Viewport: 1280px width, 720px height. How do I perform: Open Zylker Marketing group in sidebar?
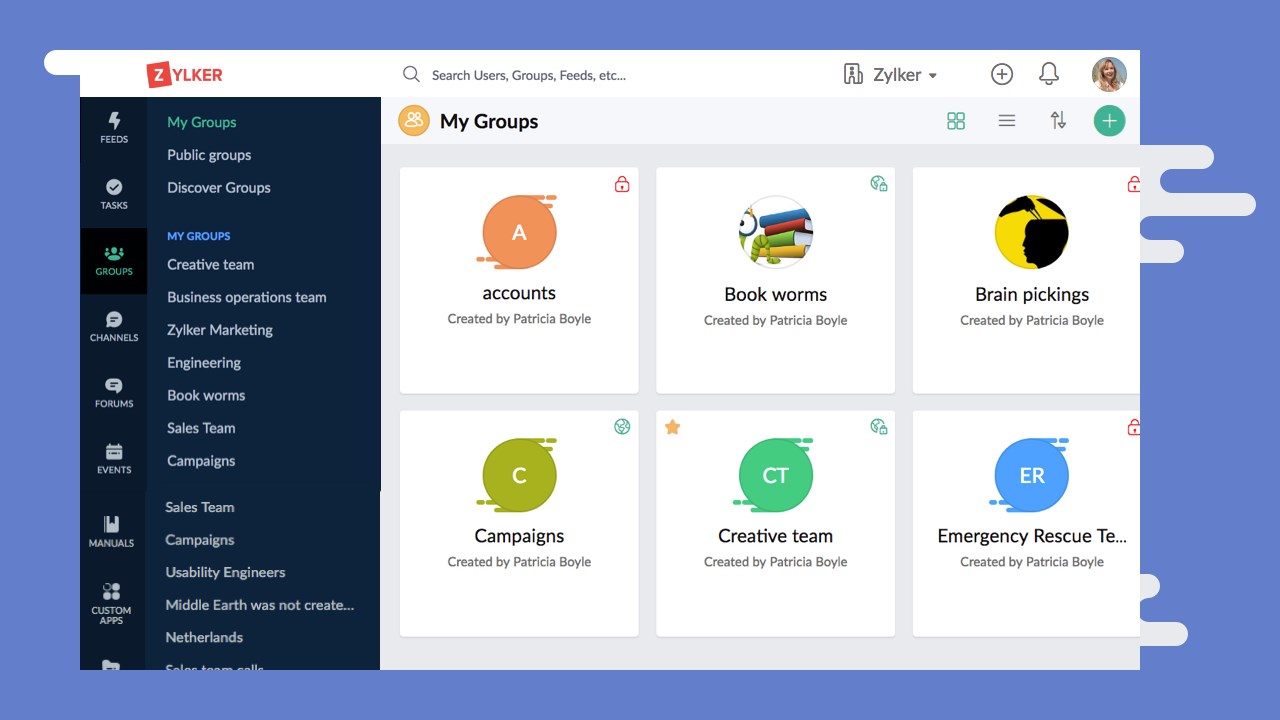coord(220,330)
